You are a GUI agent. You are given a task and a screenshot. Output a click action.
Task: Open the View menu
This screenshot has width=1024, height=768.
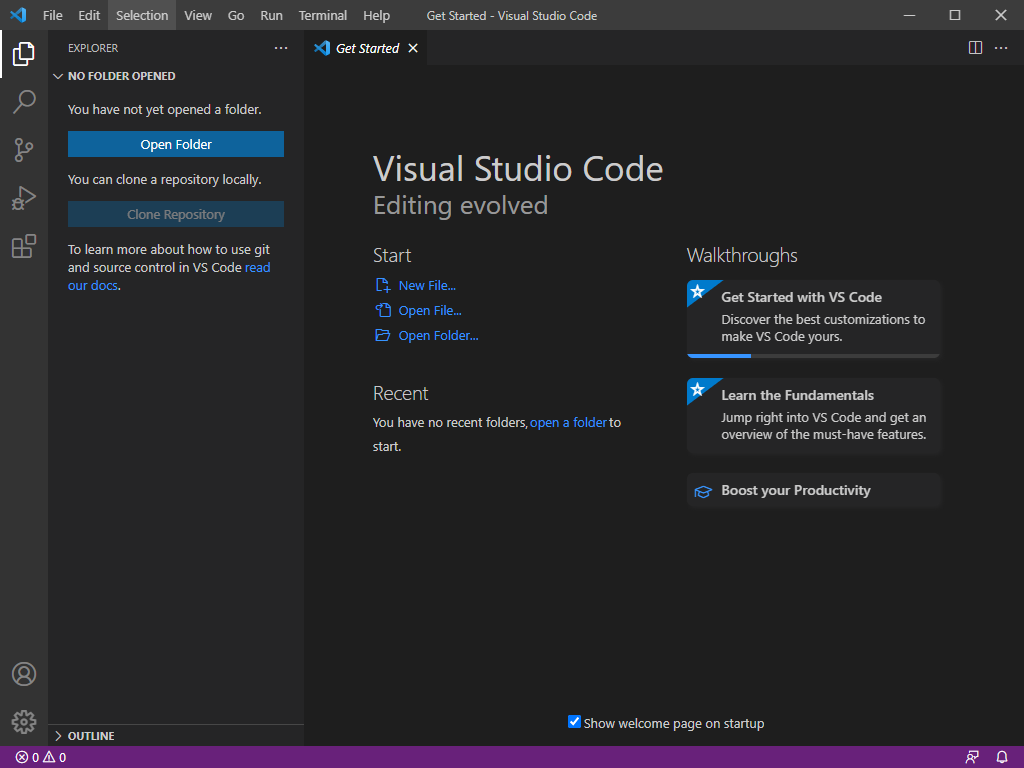click(198, 15)
